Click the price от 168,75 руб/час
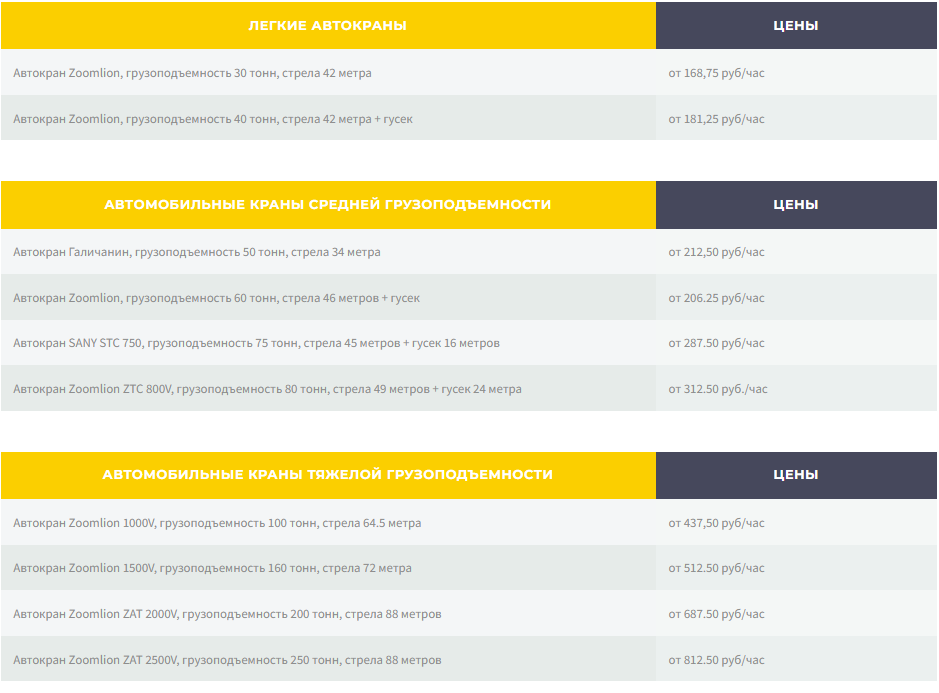Image resolution: width=939 pixels, height=693 pixels. pyautogui.click(x=716, y=73)
